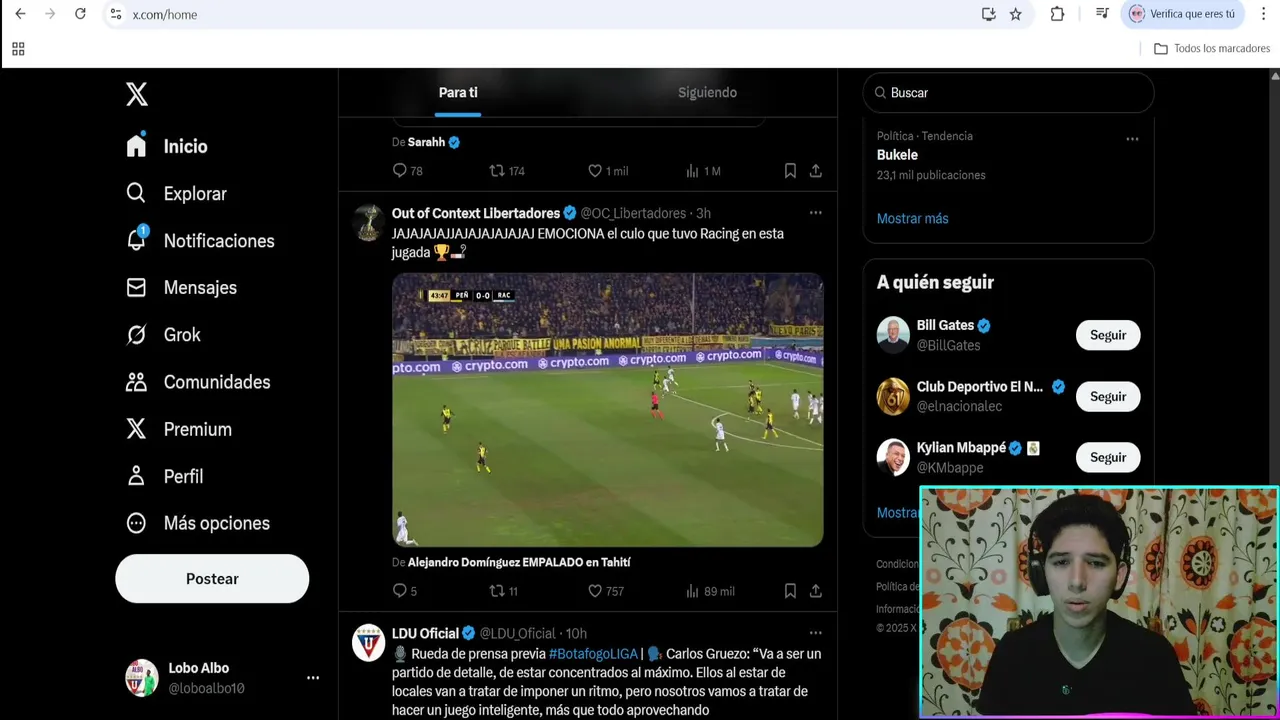
Task: Click Lobo Albo profile avatar
Action: 142,678
